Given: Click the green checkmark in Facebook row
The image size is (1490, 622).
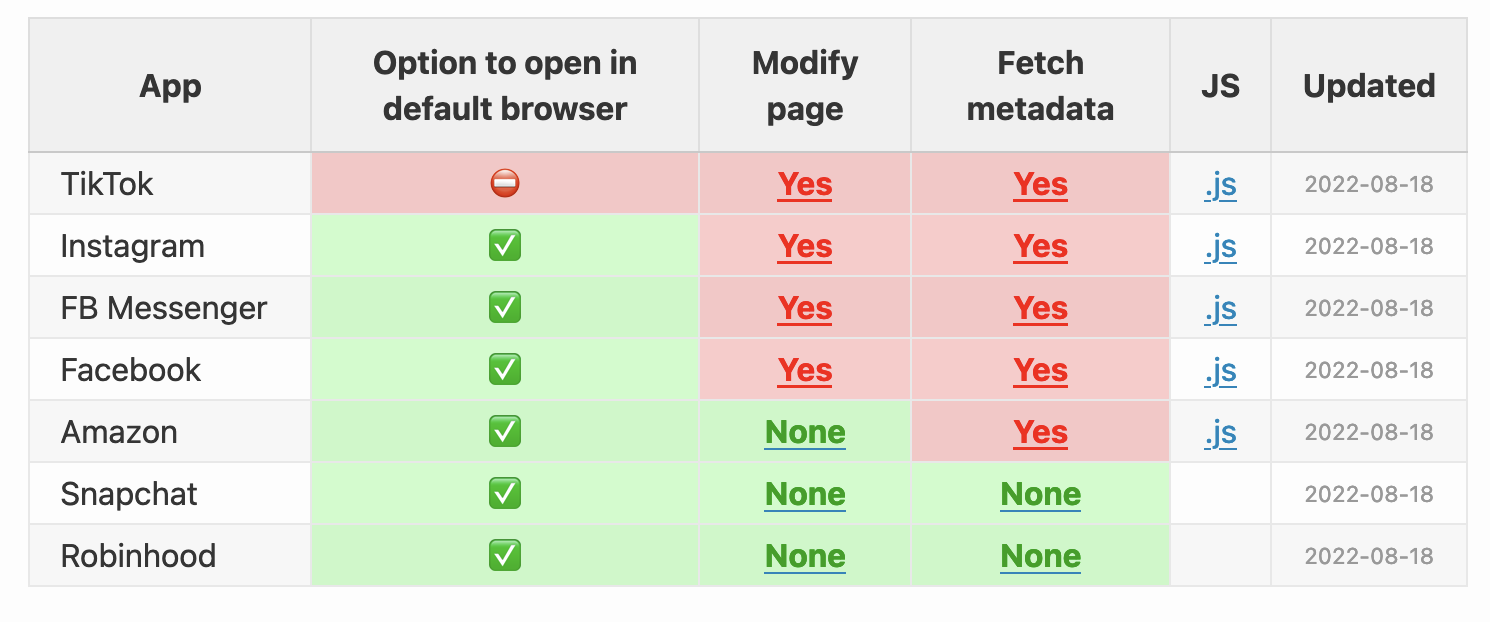Looking at the screenshot, I should tap(504, 370).
